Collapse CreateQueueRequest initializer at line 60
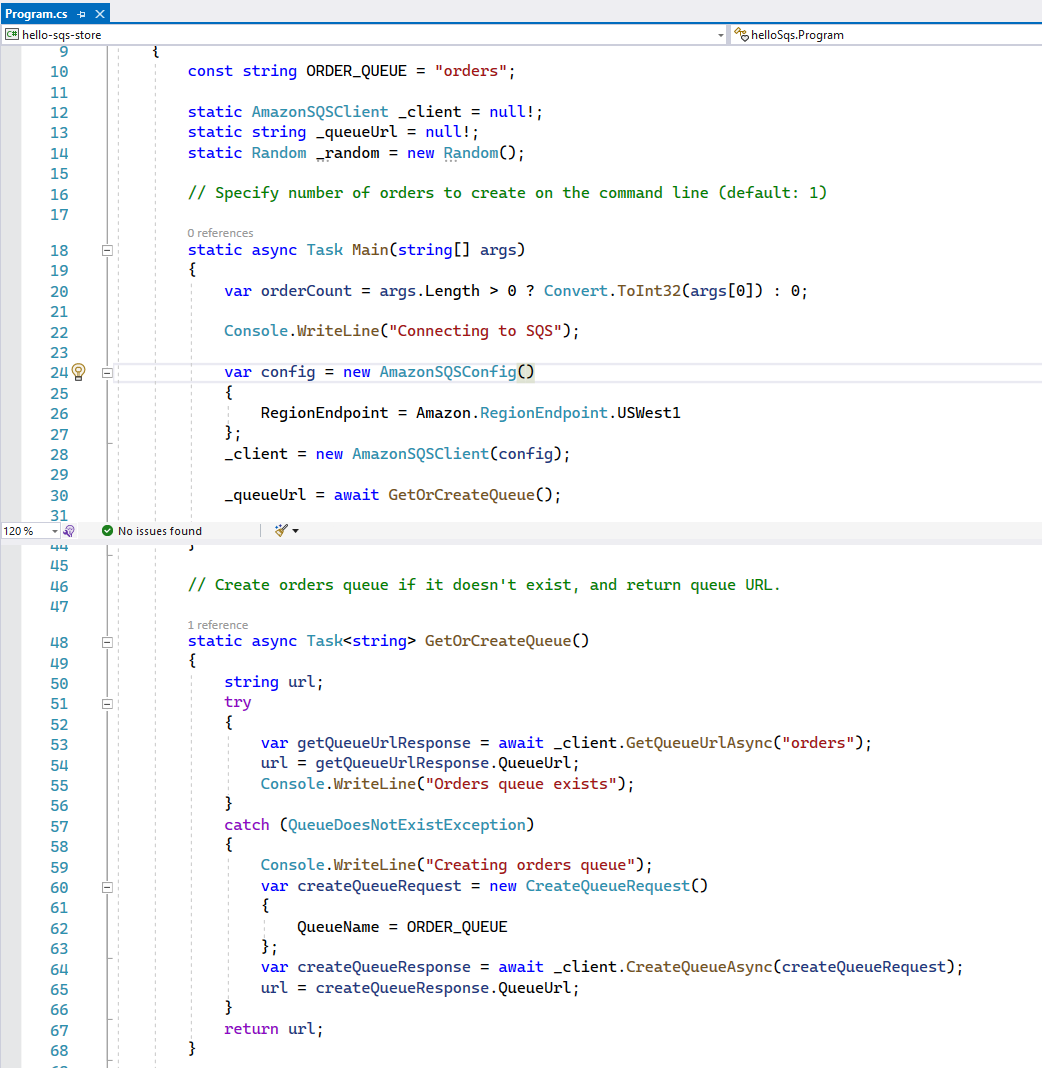 pyautogui.click(x=107, y=888)
